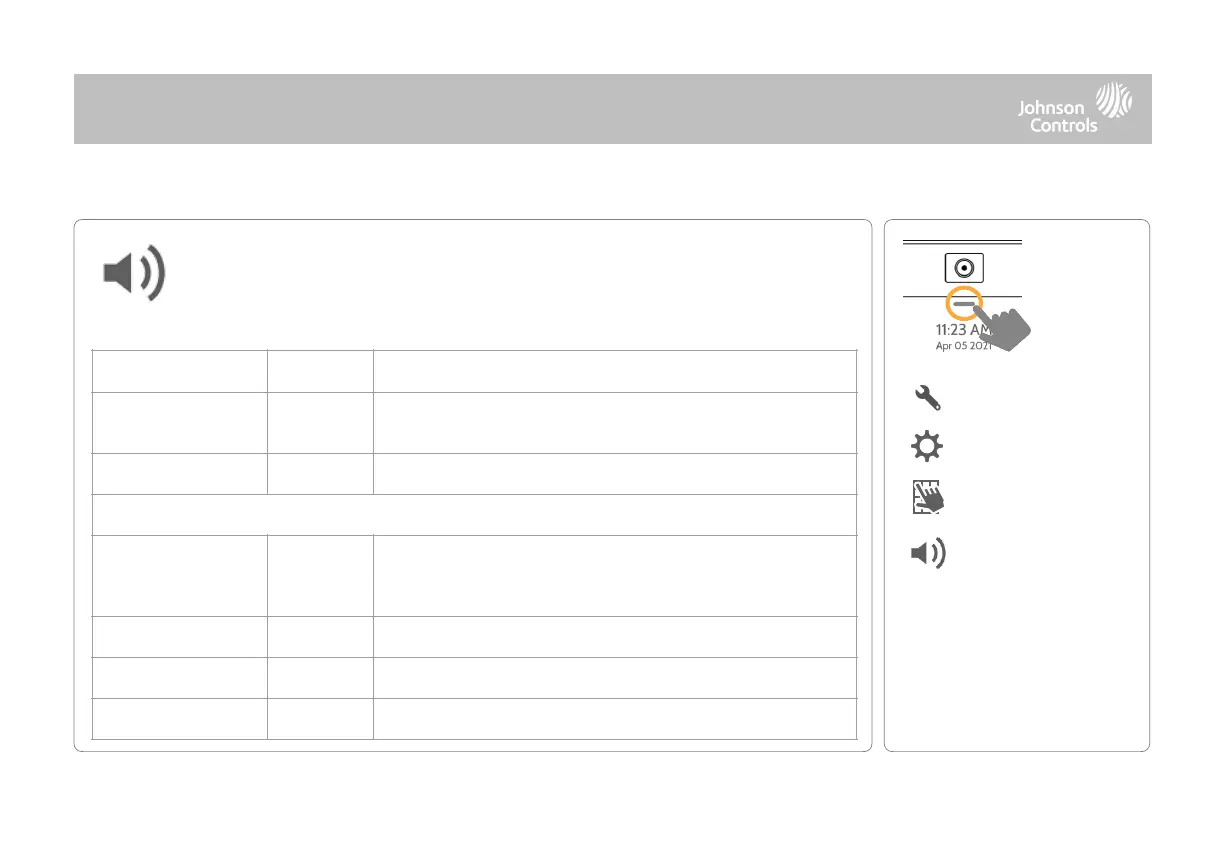Viewport: 1224px width, 864px height.
Task: Tap the camera icon above the clock
Action: click(x=963, y=269)
